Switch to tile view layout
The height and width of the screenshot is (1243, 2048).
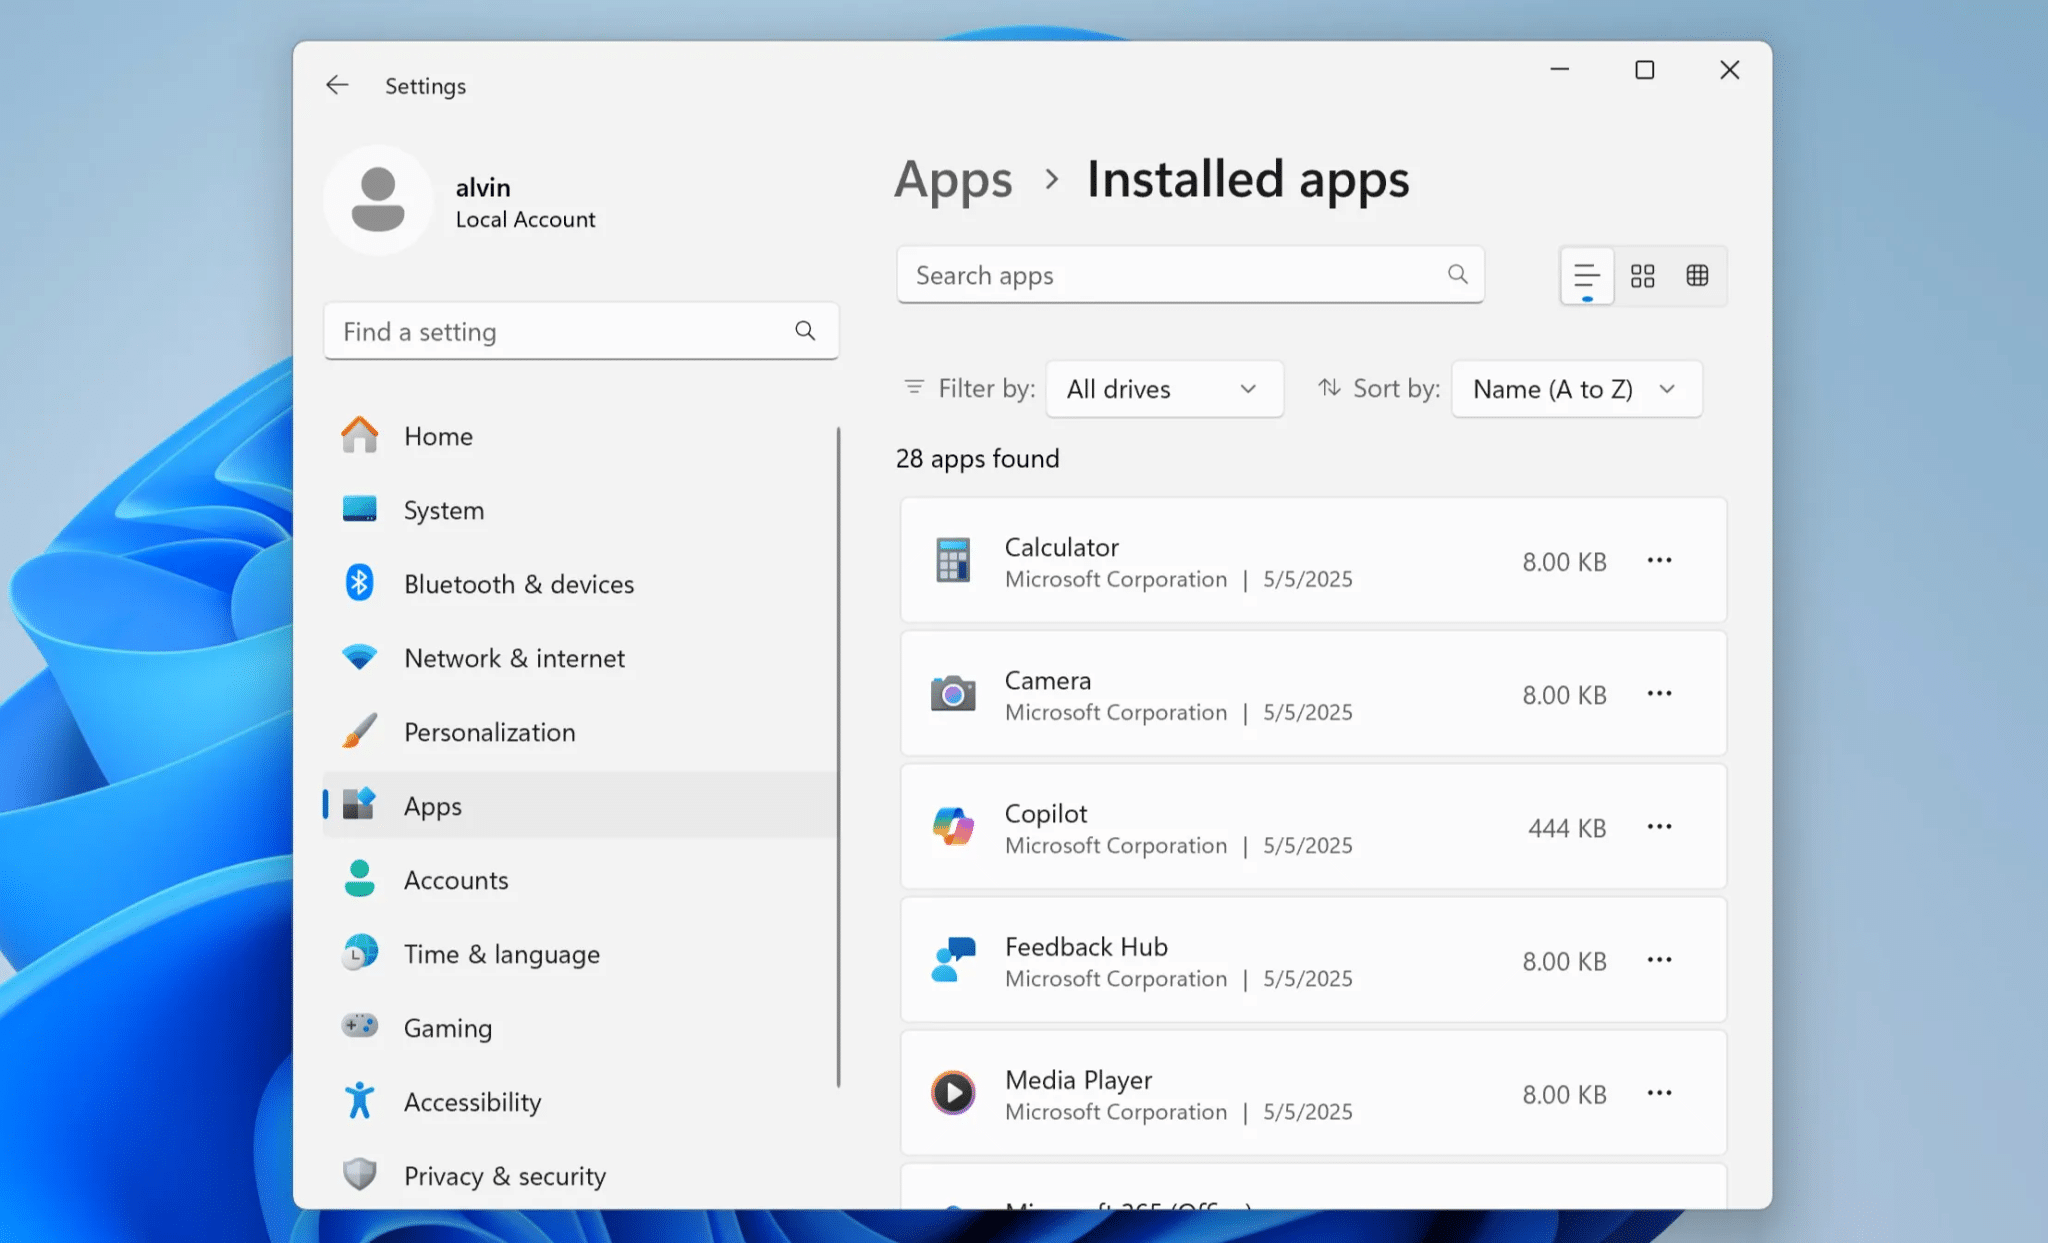point(1697,275)
